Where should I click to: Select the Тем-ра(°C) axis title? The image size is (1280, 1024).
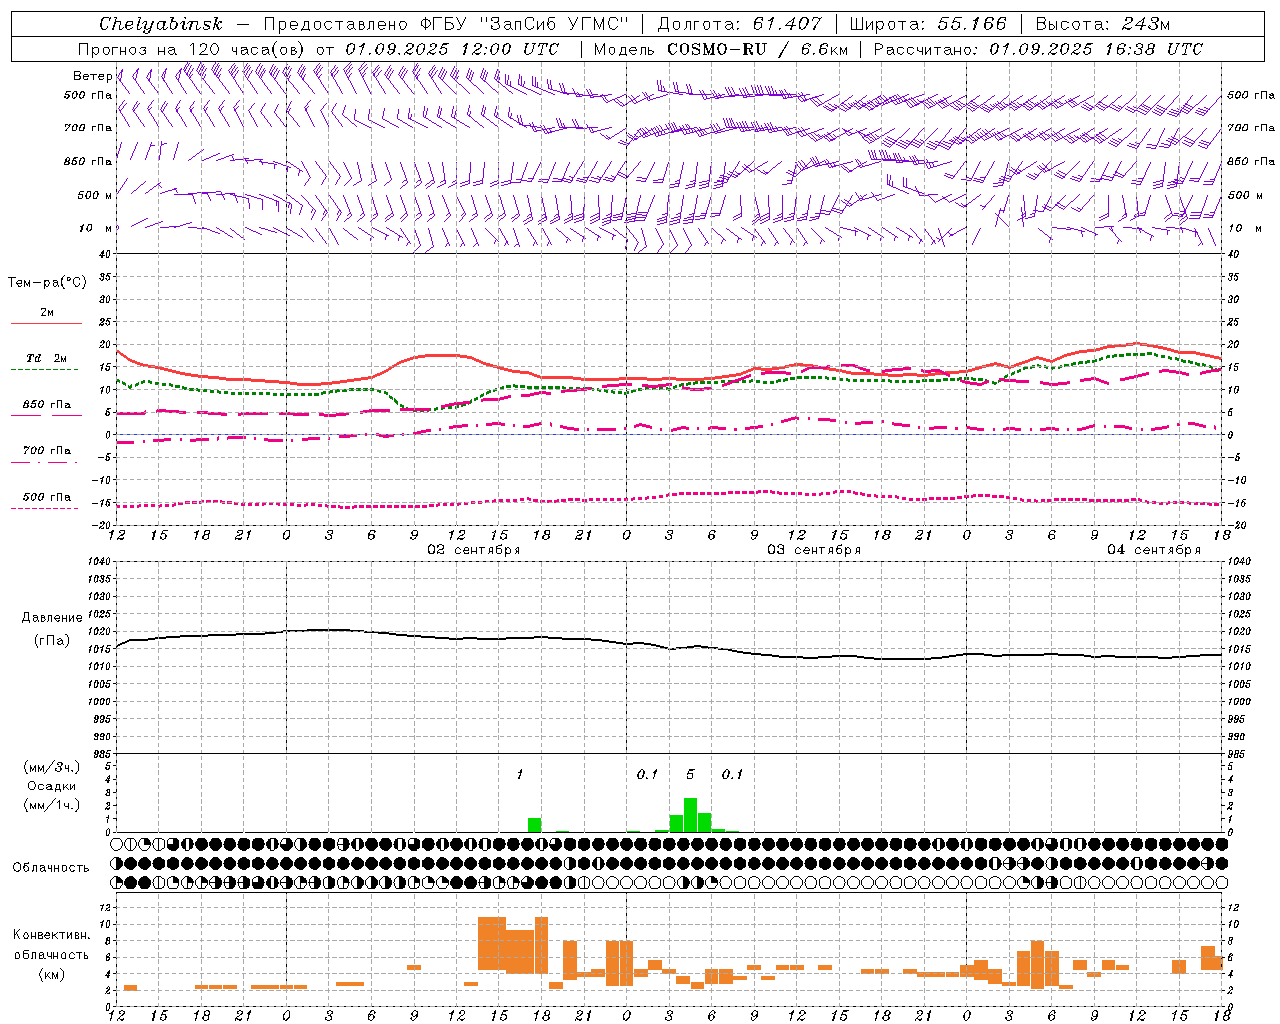47,283
